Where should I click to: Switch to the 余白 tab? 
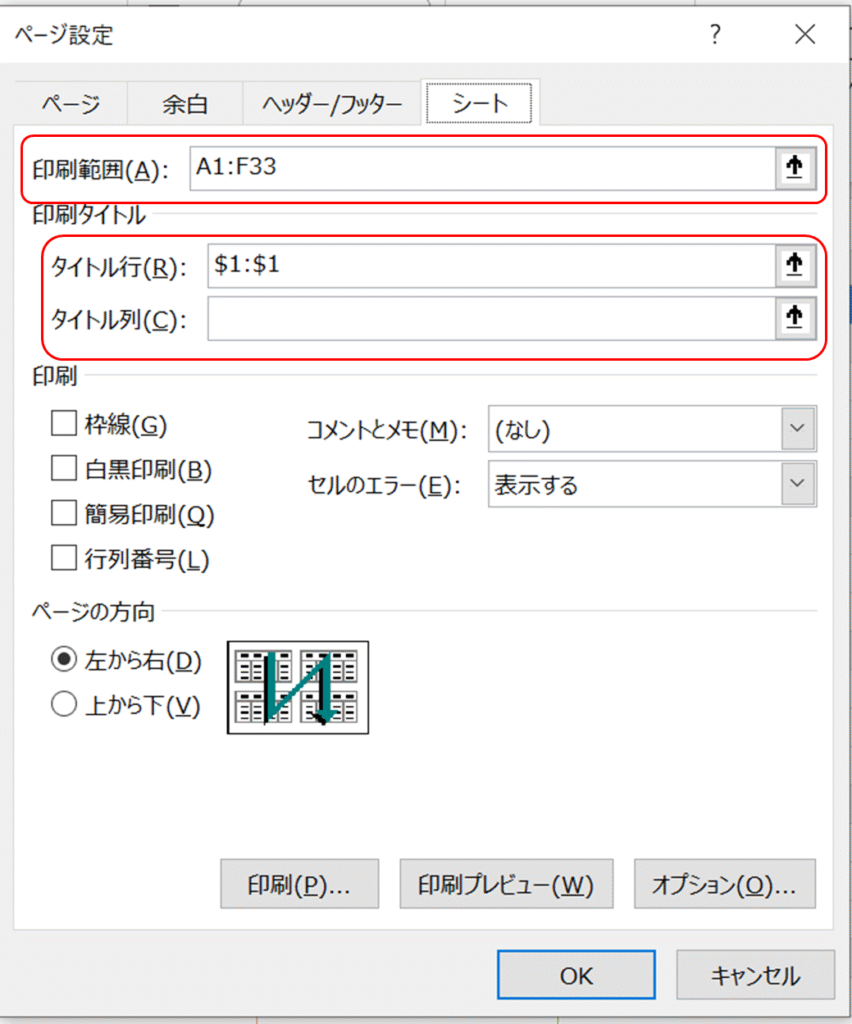coord(185,104)
